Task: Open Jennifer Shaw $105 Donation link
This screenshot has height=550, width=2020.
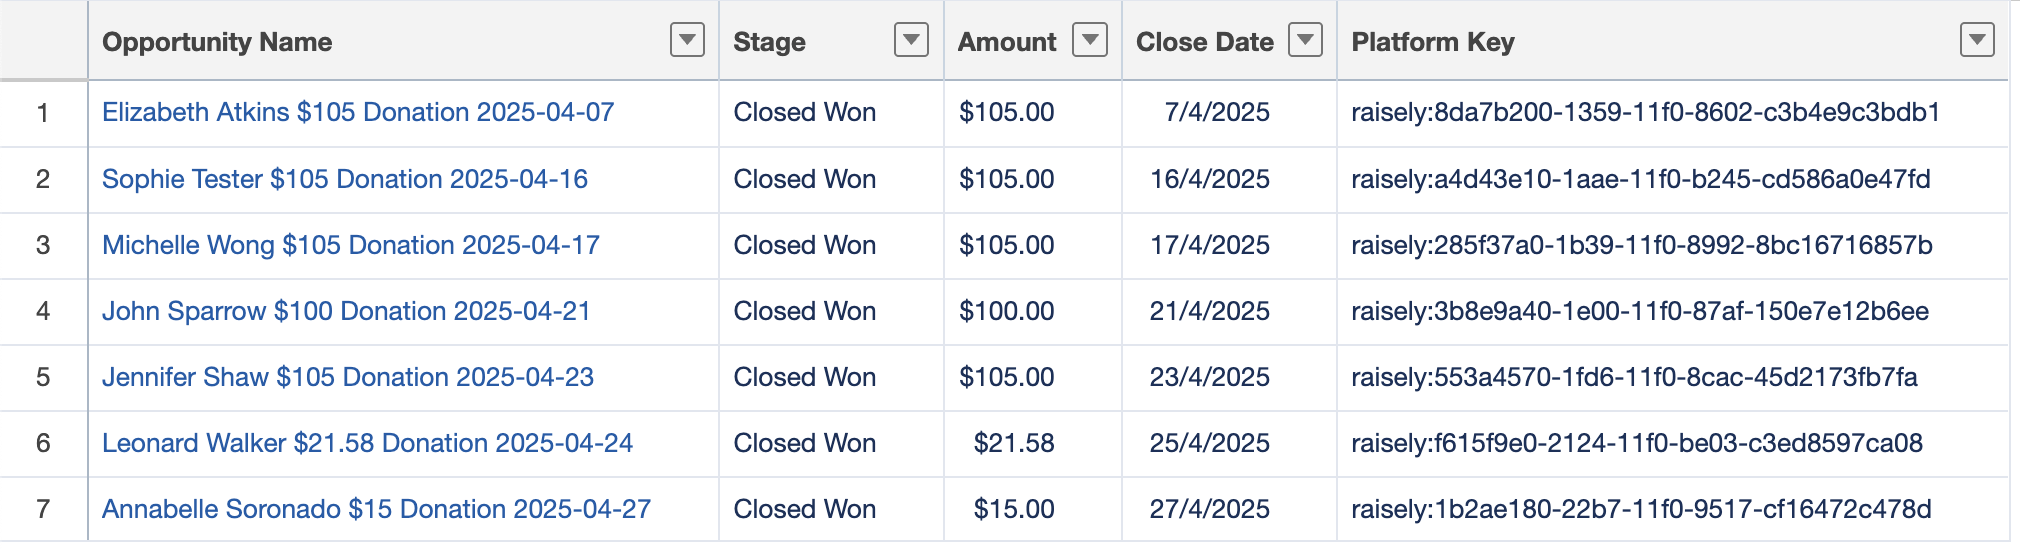Action: pyautogui.click(x=348, y=377)
